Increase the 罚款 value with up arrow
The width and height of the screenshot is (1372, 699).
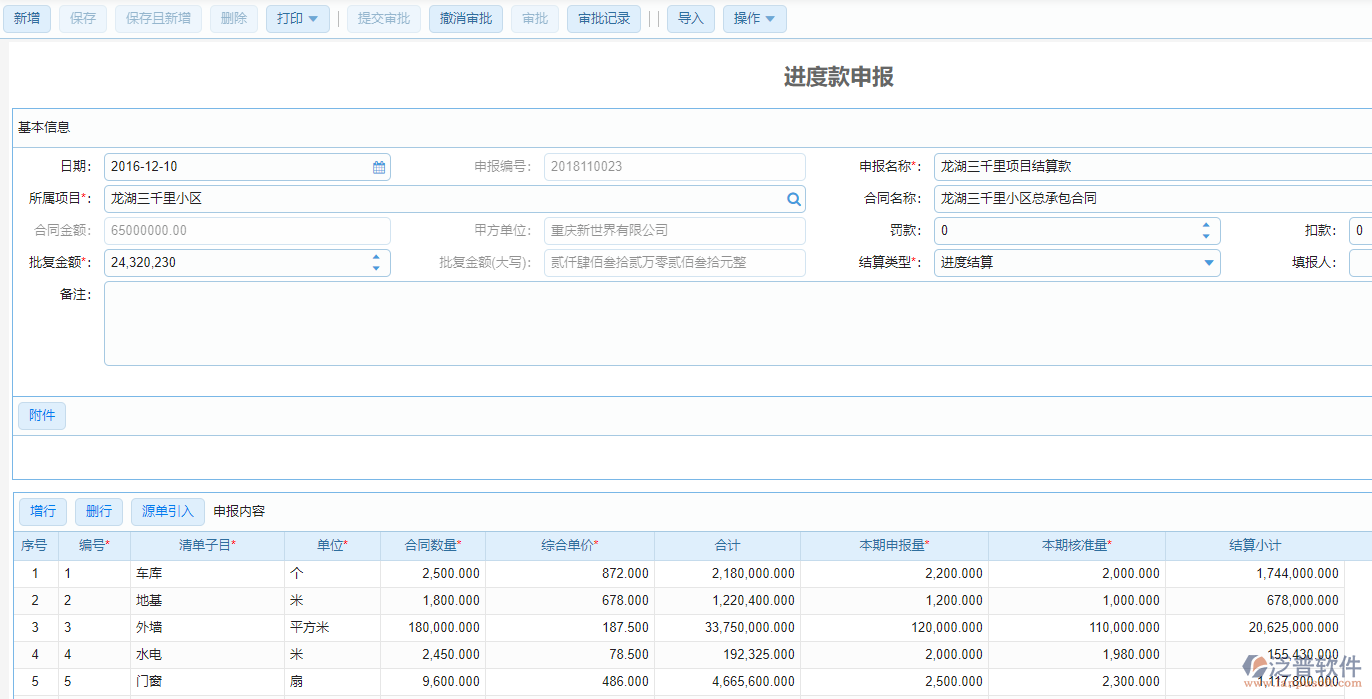coord(1208,225)
